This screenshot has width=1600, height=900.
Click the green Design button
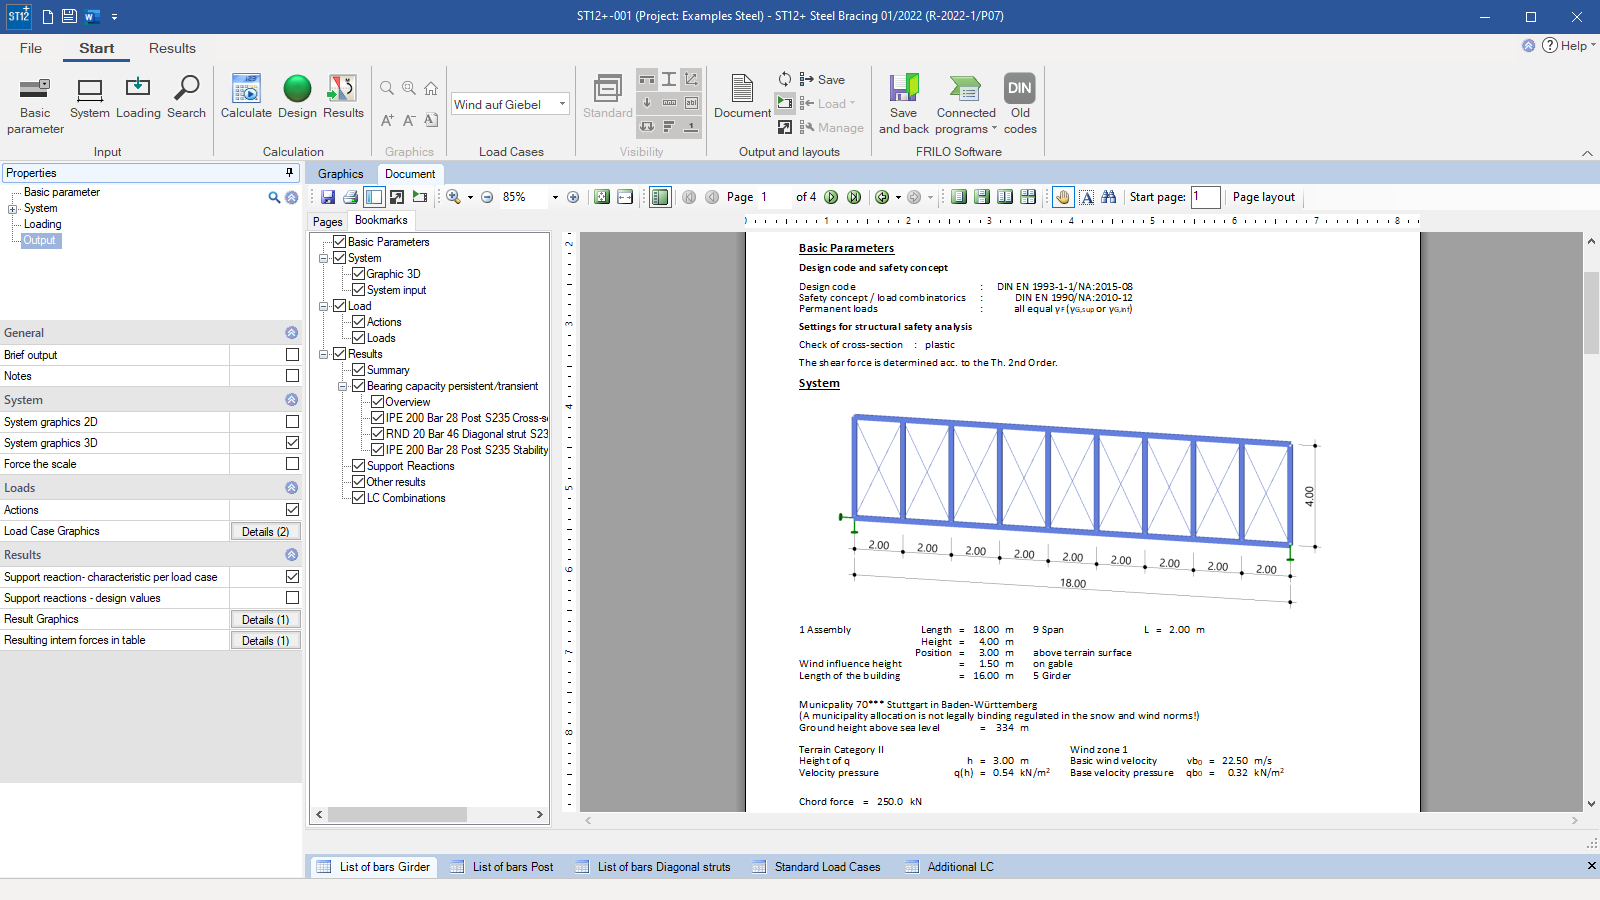coord(297,98)
